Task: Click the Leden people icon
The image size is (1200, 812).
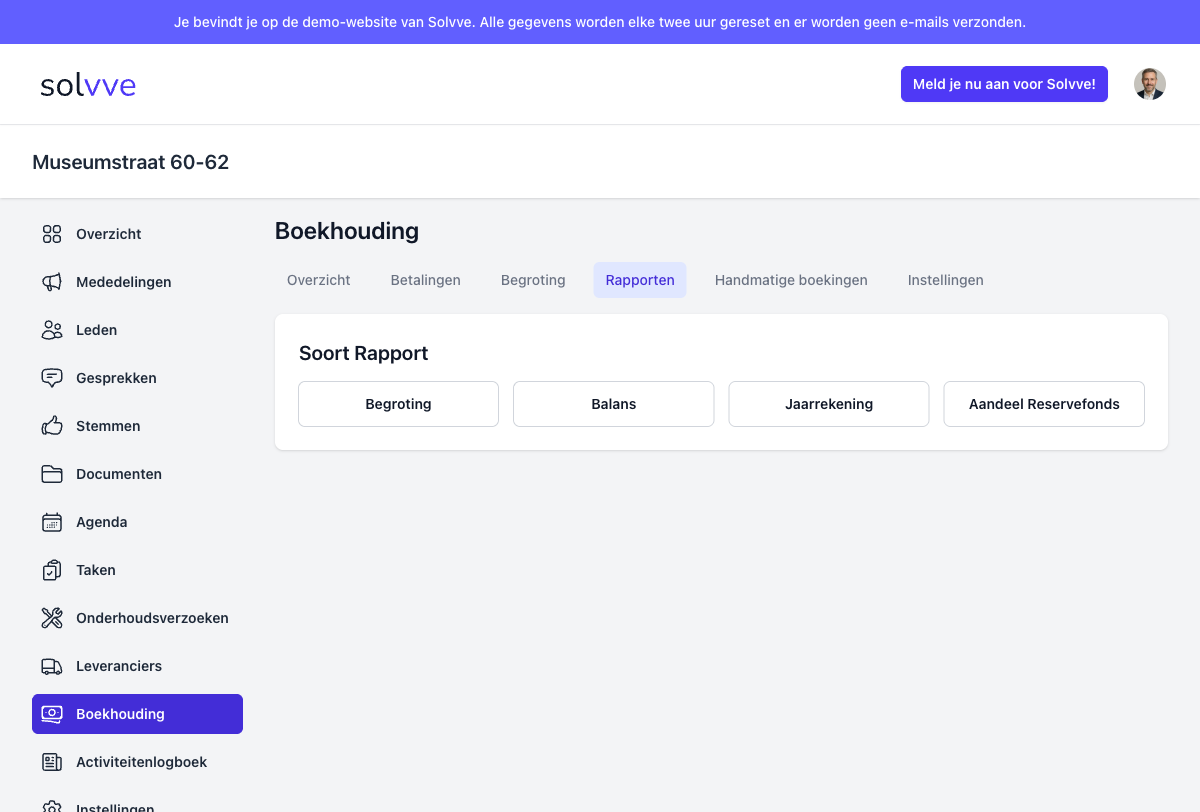Action: [52, 330]
